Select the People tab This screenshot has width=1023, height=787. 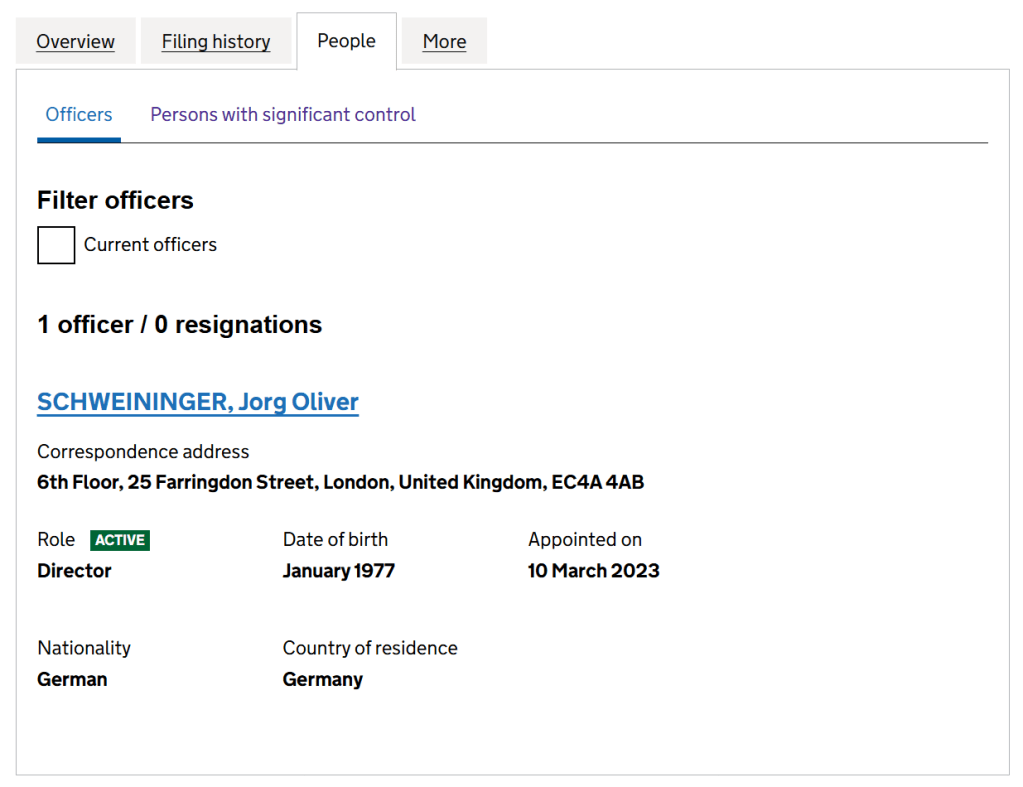(x=346, y=41)
